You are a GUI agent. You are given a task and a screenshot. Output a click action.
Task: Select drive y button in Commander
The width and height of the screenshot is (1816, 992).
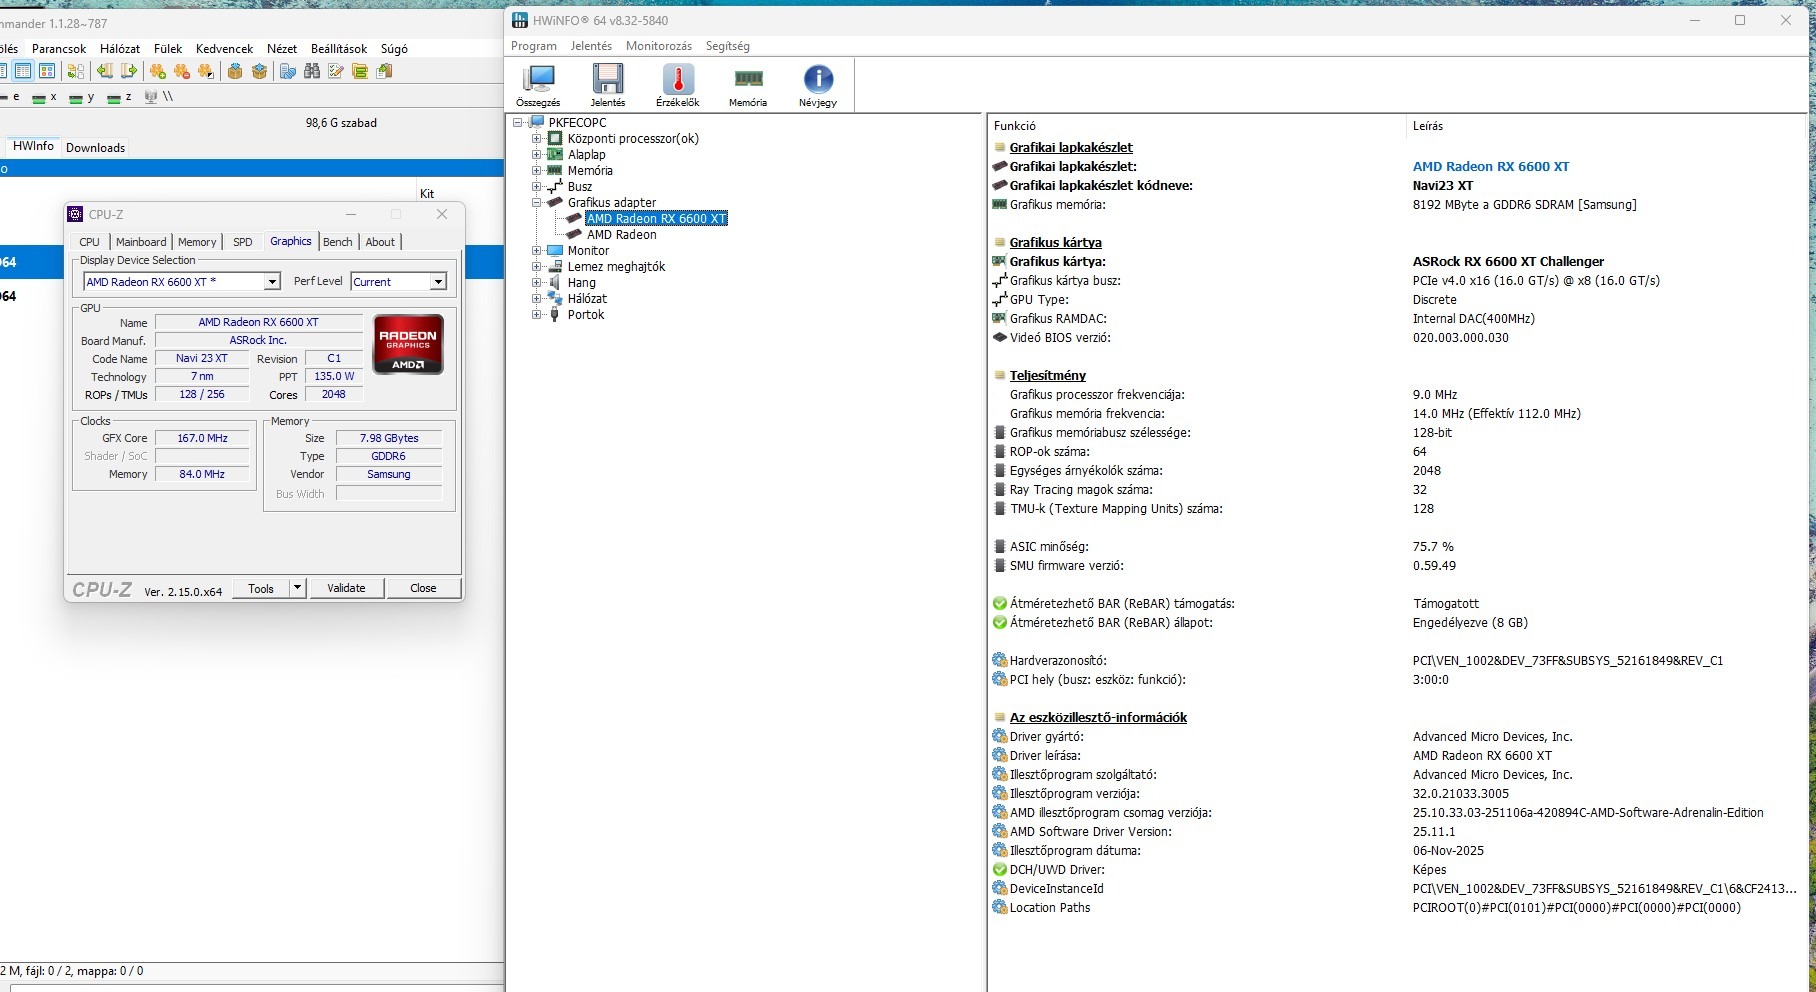[82, 97]
